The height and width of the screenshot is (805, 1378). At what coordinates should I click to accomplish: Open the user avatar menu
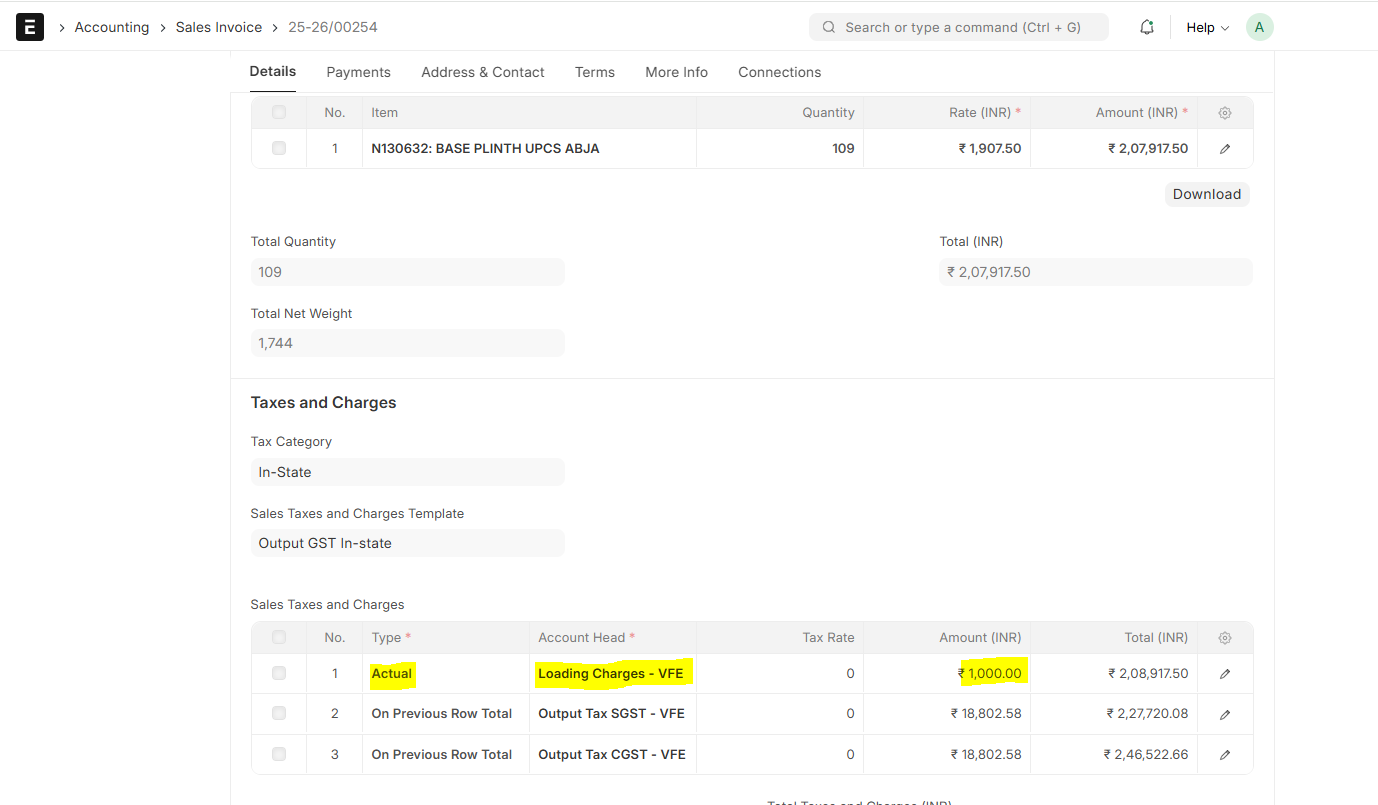[1259, 27]
